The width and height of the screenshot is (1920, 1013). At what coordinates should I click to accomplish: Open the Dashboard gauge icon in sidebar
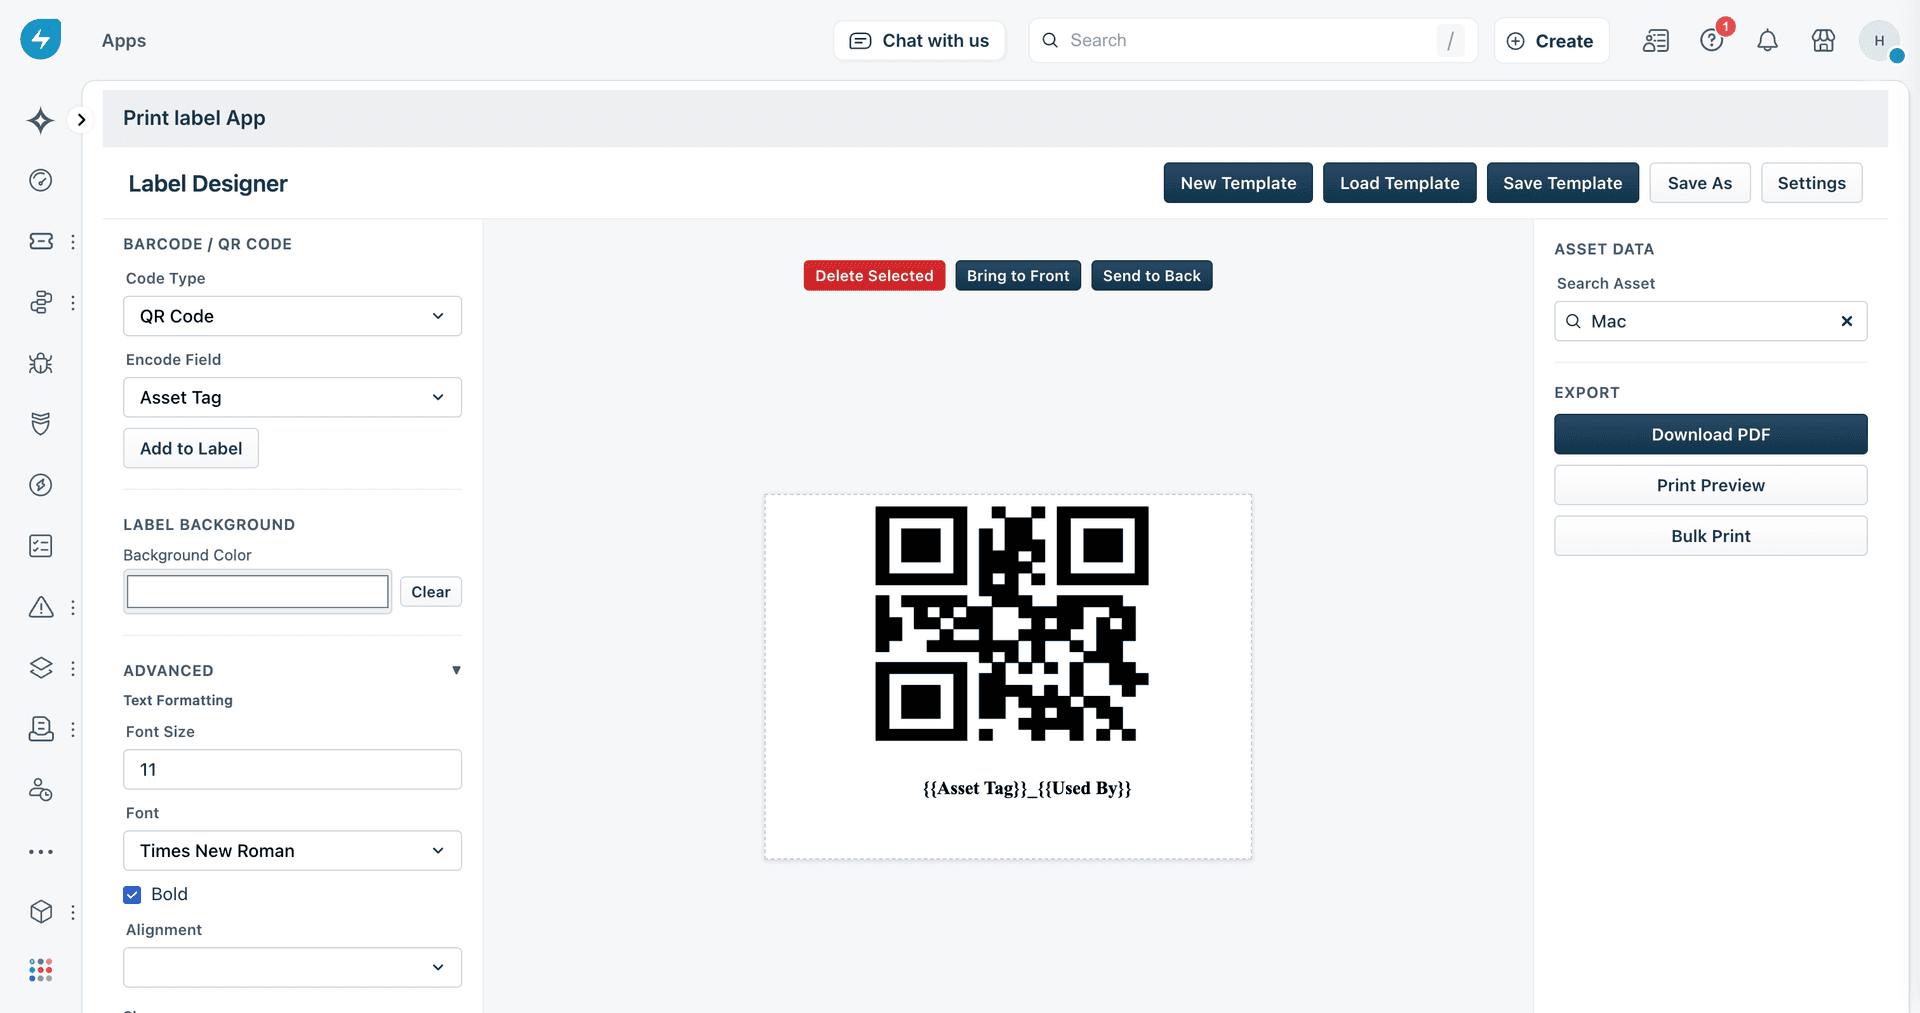(41, 180)
